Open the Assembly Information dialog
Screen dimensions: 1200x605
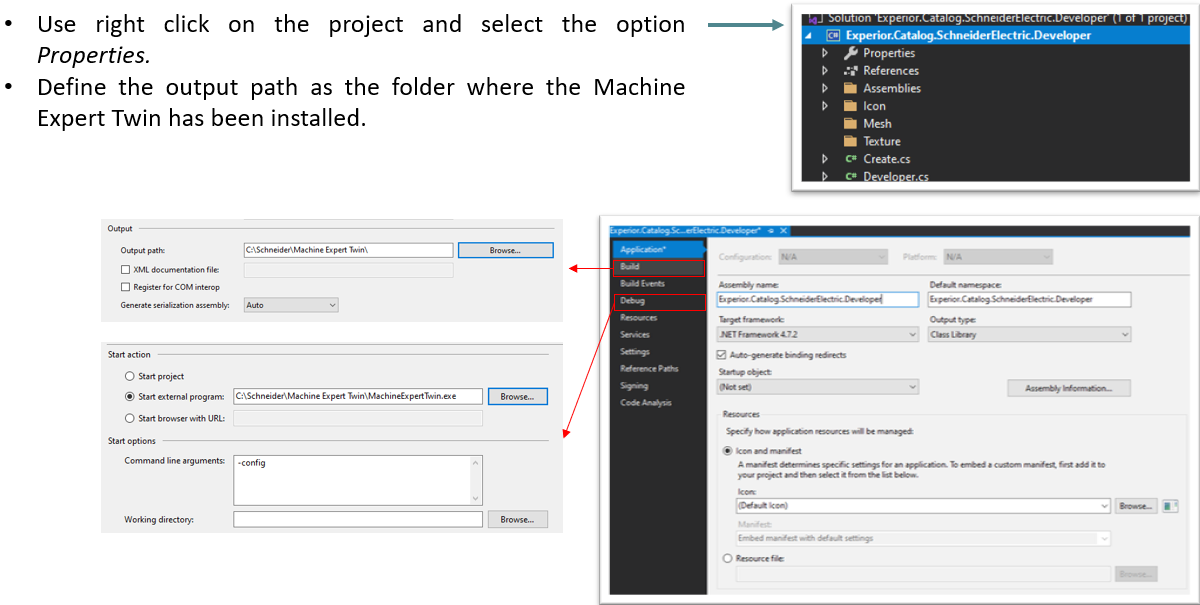pos(1069,388)
